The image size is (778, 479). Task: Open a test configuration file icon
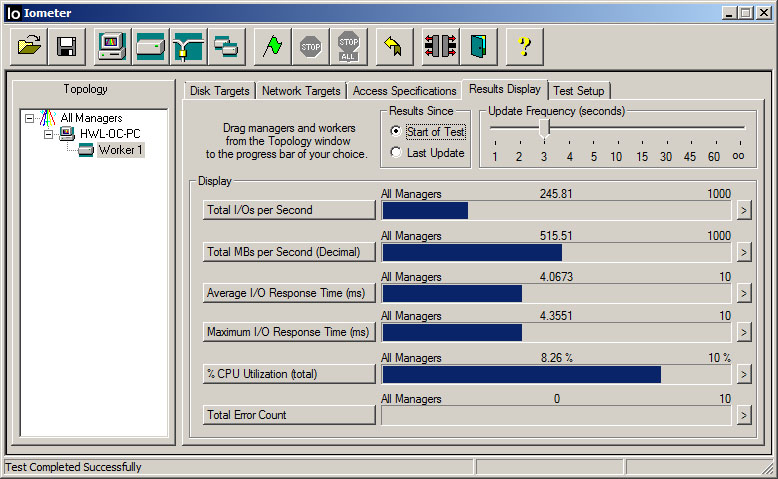tap(29, 47)
